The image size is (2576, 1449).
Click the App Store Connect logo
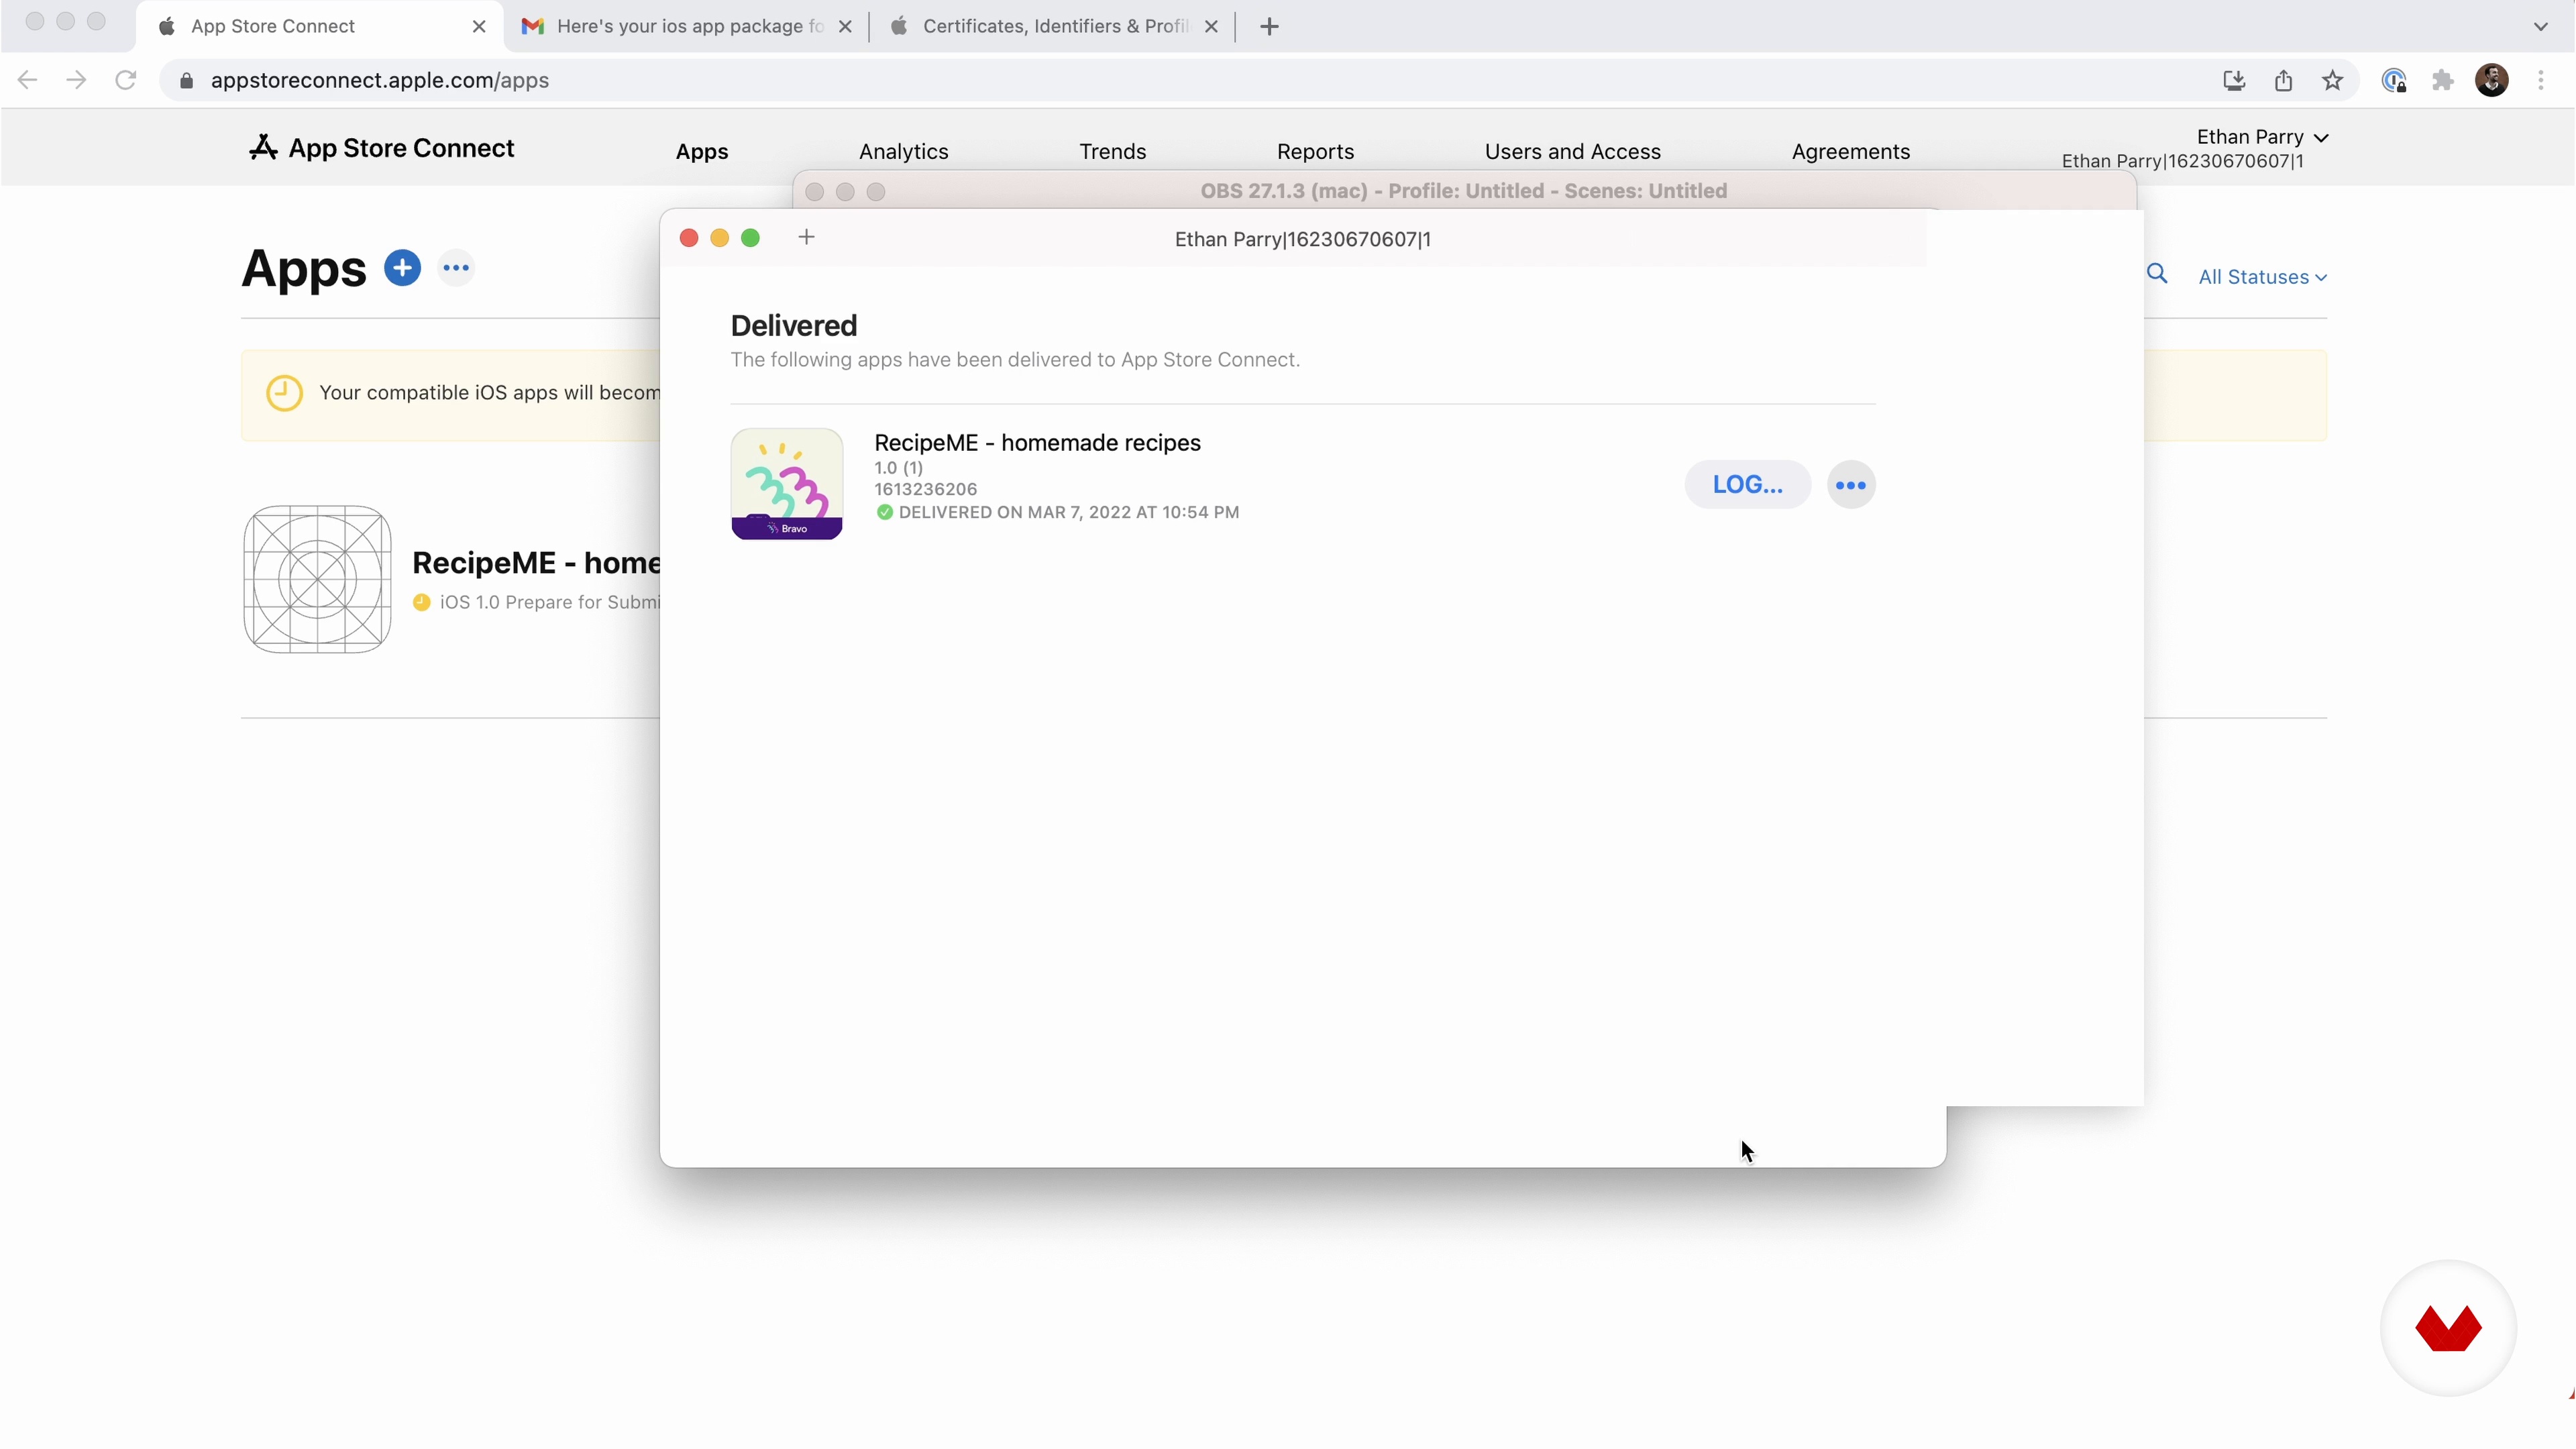coord(382,148)
